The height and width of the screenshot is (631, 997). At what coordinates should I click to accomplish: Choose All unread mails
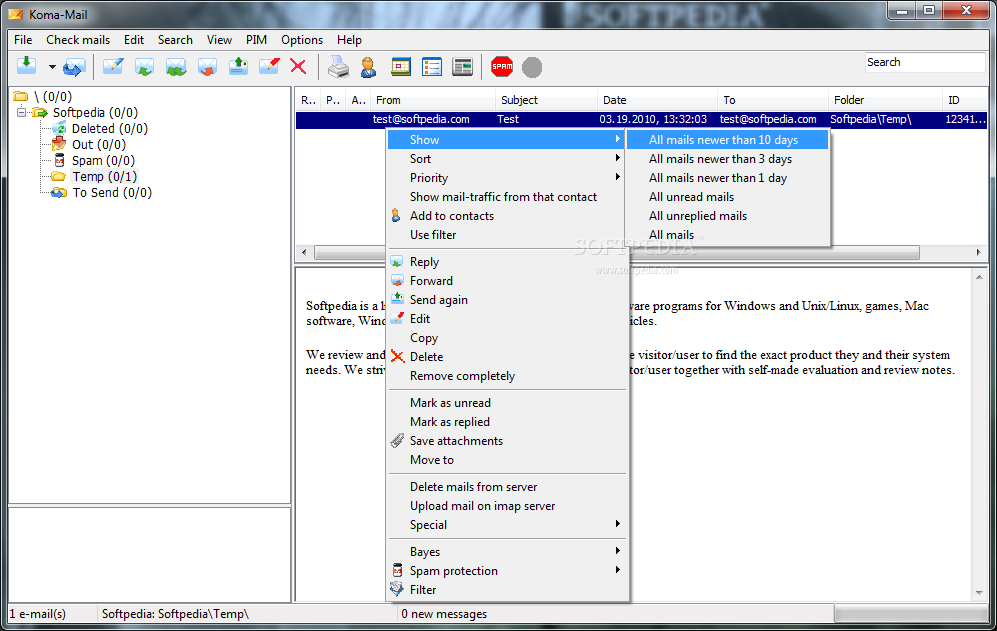click(727, 197)
